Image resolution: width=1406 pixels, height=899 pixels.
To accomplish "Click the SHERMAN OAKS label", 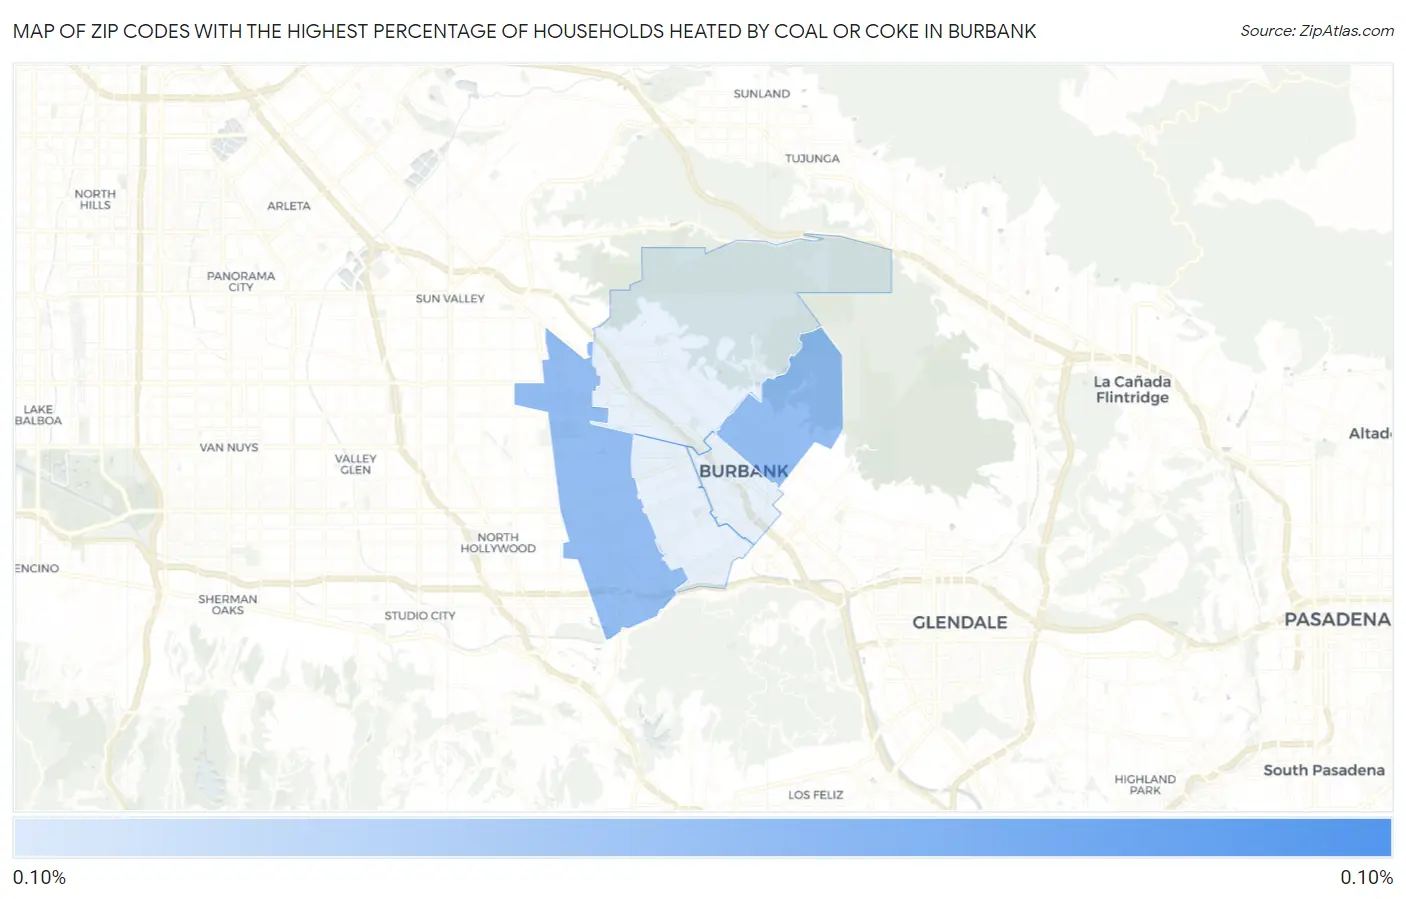I will pos(227,604).
